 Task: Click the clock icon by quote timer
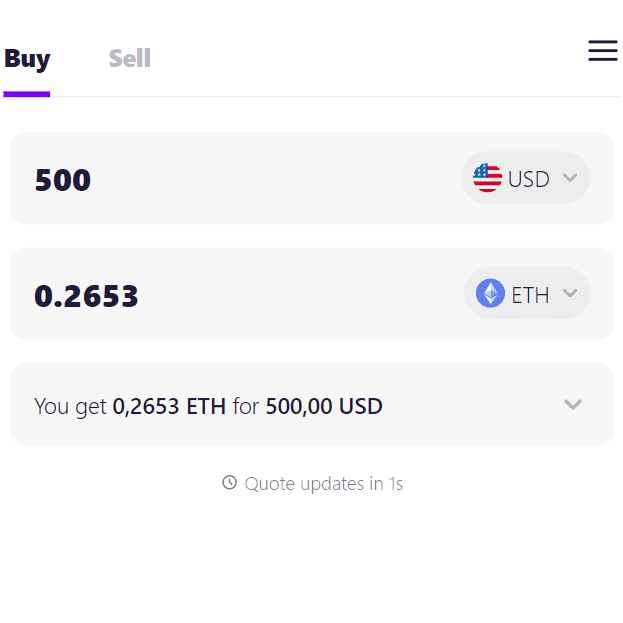[230, 483]
